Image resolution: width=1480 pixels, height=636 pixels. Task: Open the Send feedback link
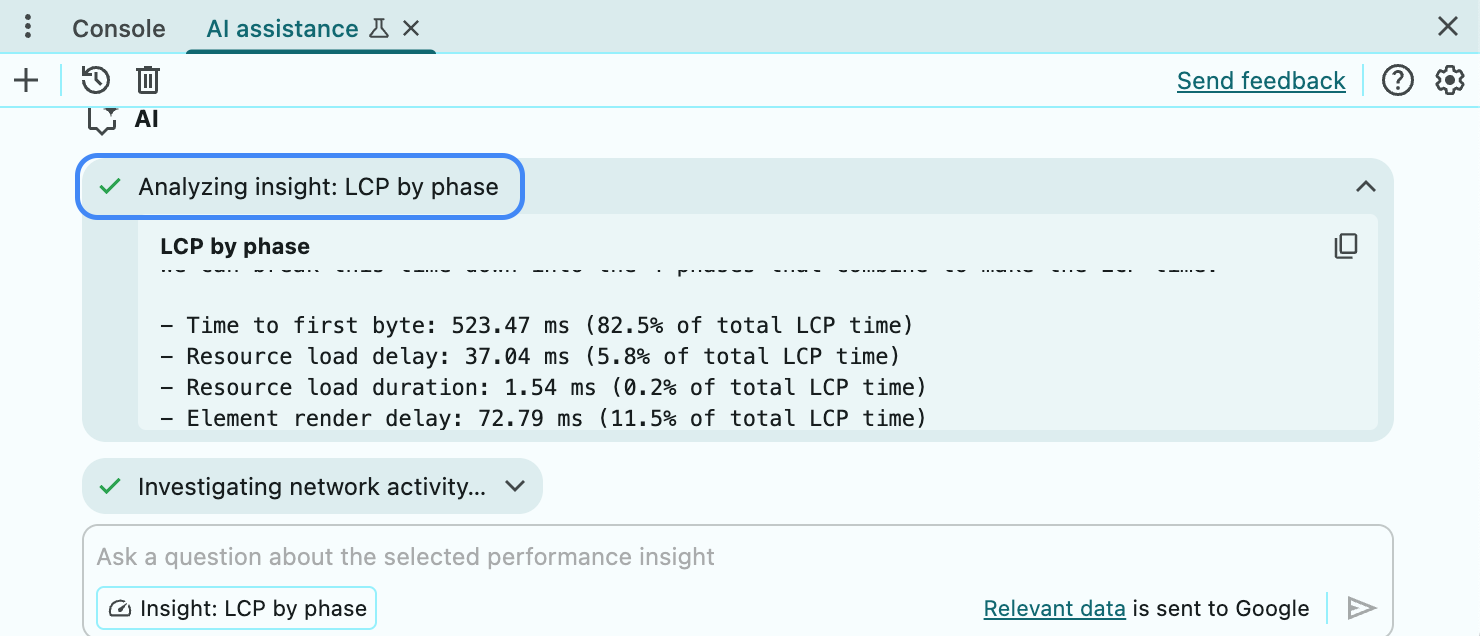[x=1261, y=80]
